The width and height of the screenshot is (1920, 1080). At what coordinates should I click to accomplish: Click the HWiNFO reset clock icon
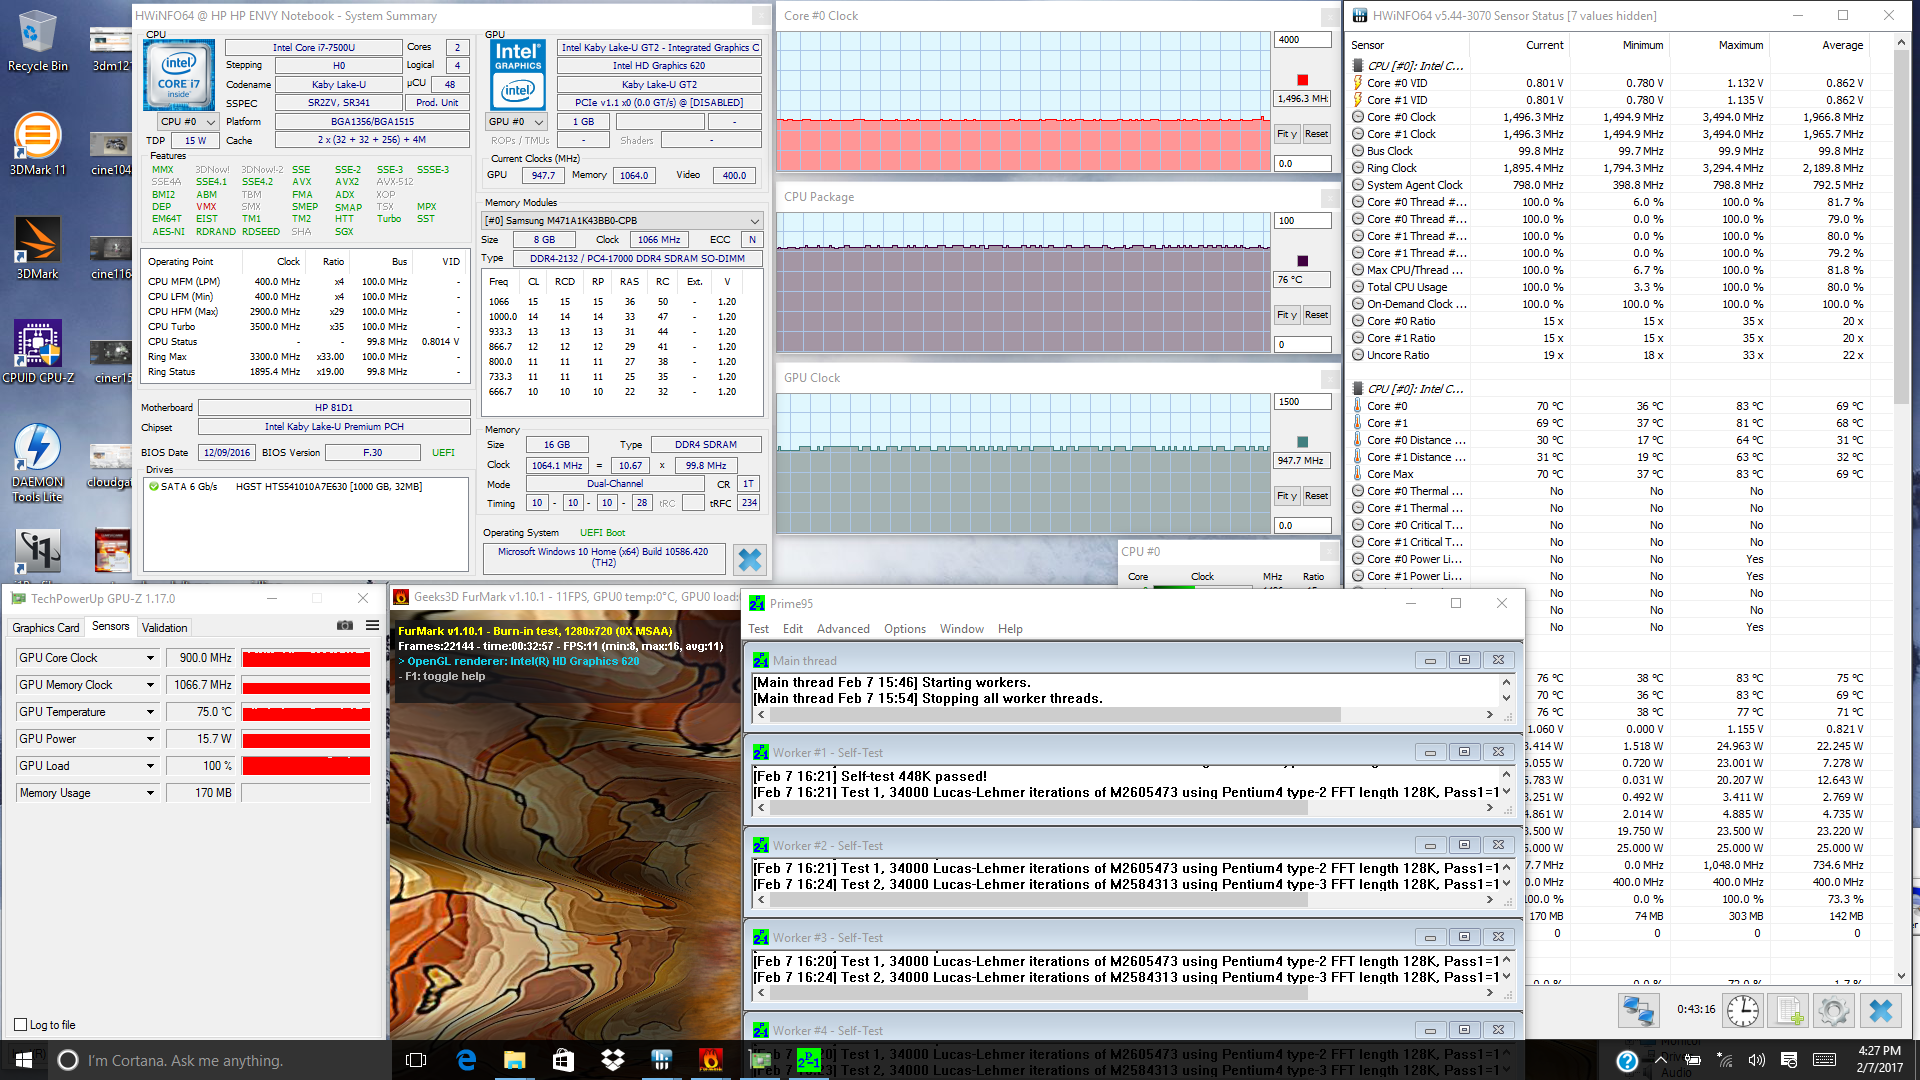1742,1011
